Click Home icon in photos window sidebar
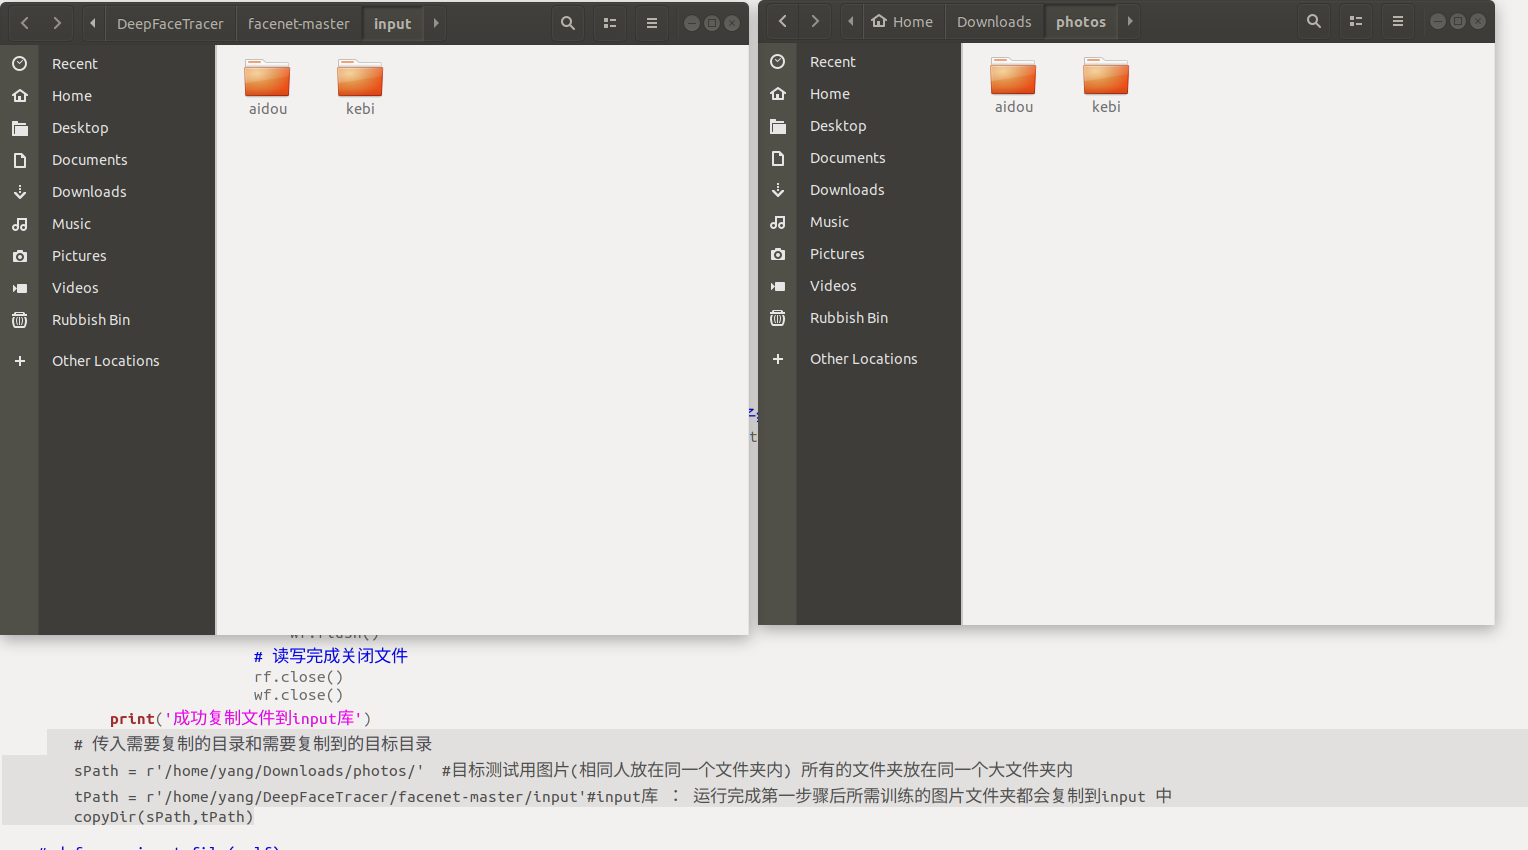This screenshot has width=1528, height=850. pyautogui.click(x=777, y=94)
